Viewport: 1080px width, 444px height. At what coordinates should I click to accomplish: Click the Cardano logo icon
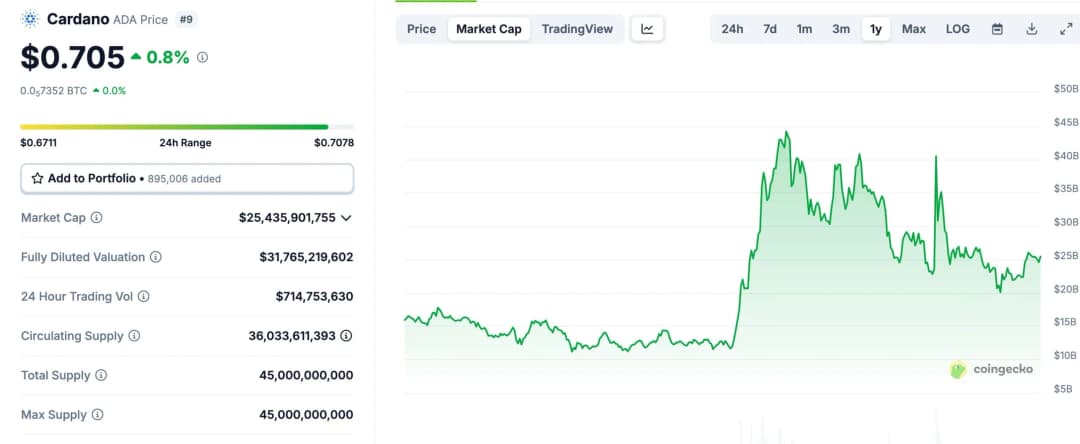point(31,19)
